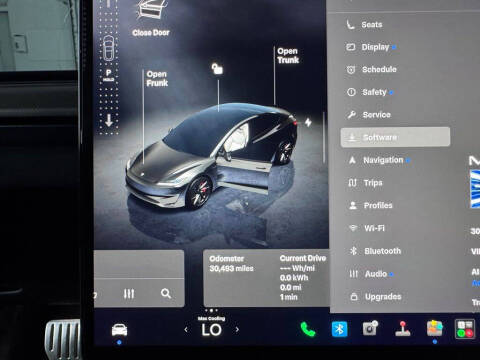This screenshot has height=360, width=480.
Task: Open the Navigation settings menu
Action: [379, 160]
